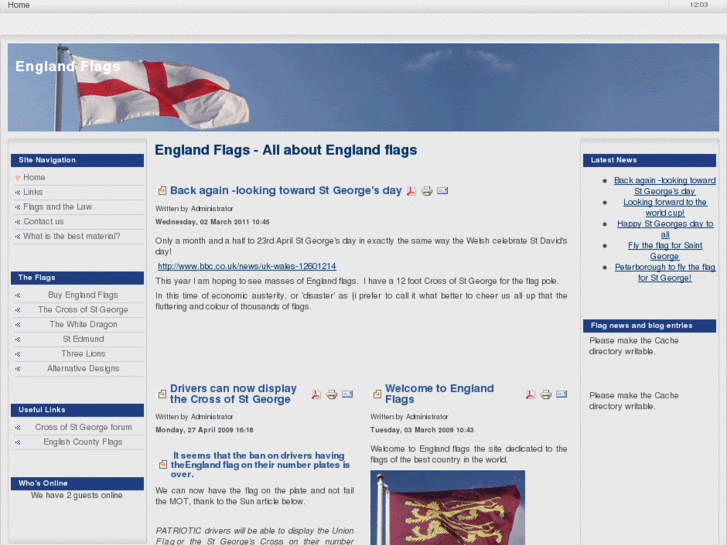Latest News: Back again St George's day

[x=664, y=186]
